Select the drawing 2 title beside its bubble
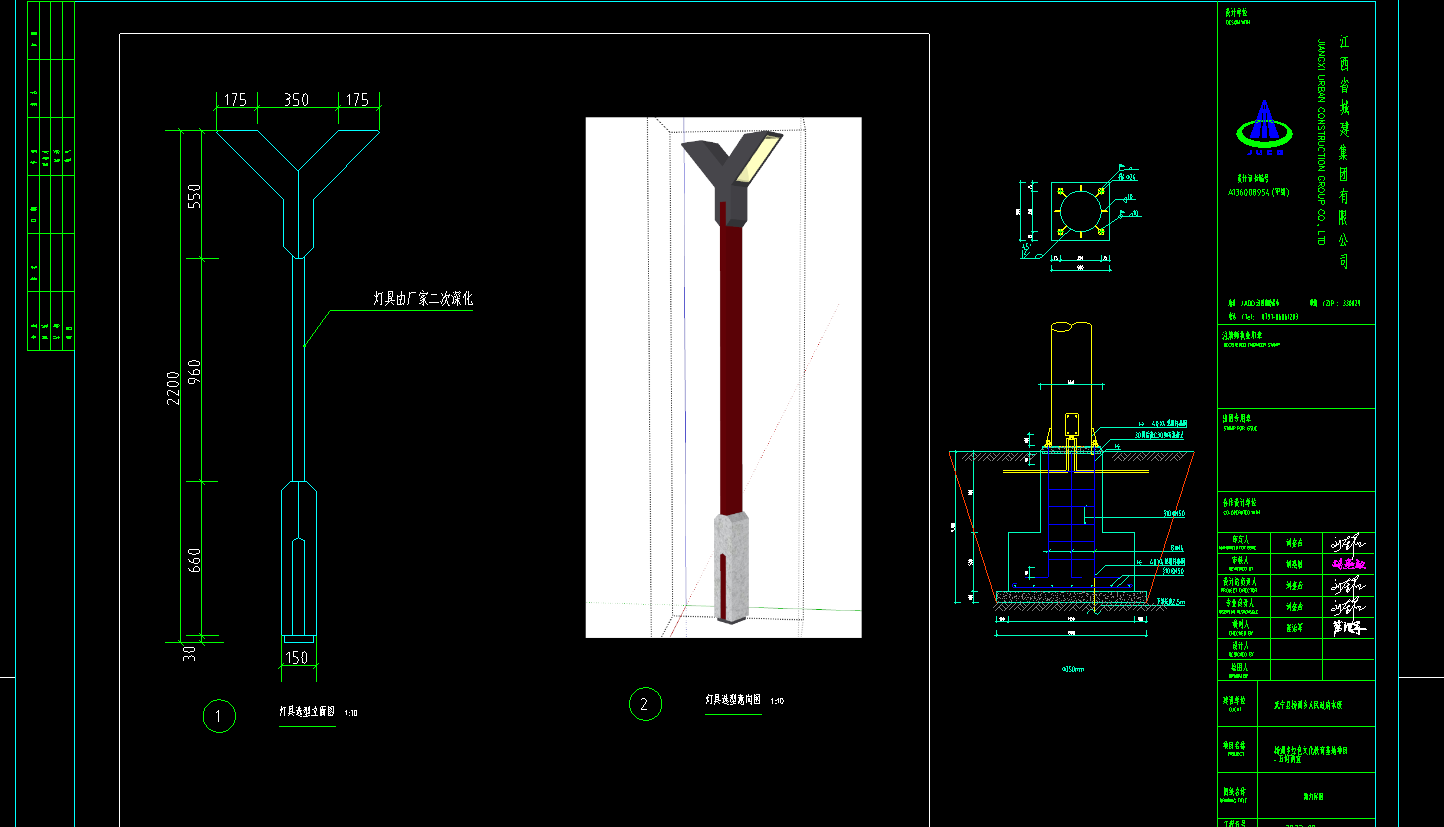Image resolution: width=1444 pixels, height=827 pixels. click(x=733, y=700)
